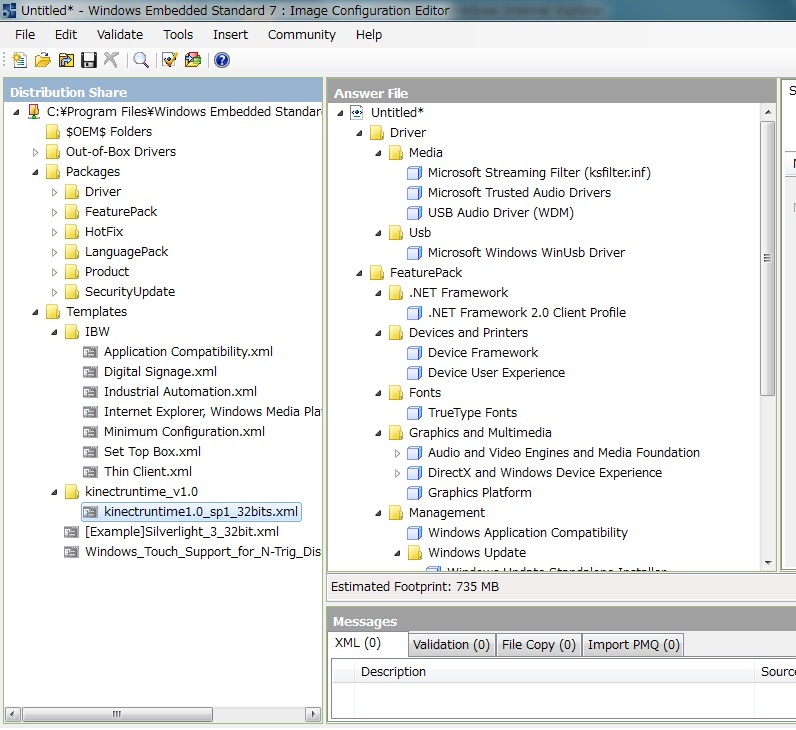Click the USB Audio Driver (WDM) package icon
This screenshot has height=730, width=796.
[x=414, y=213]
